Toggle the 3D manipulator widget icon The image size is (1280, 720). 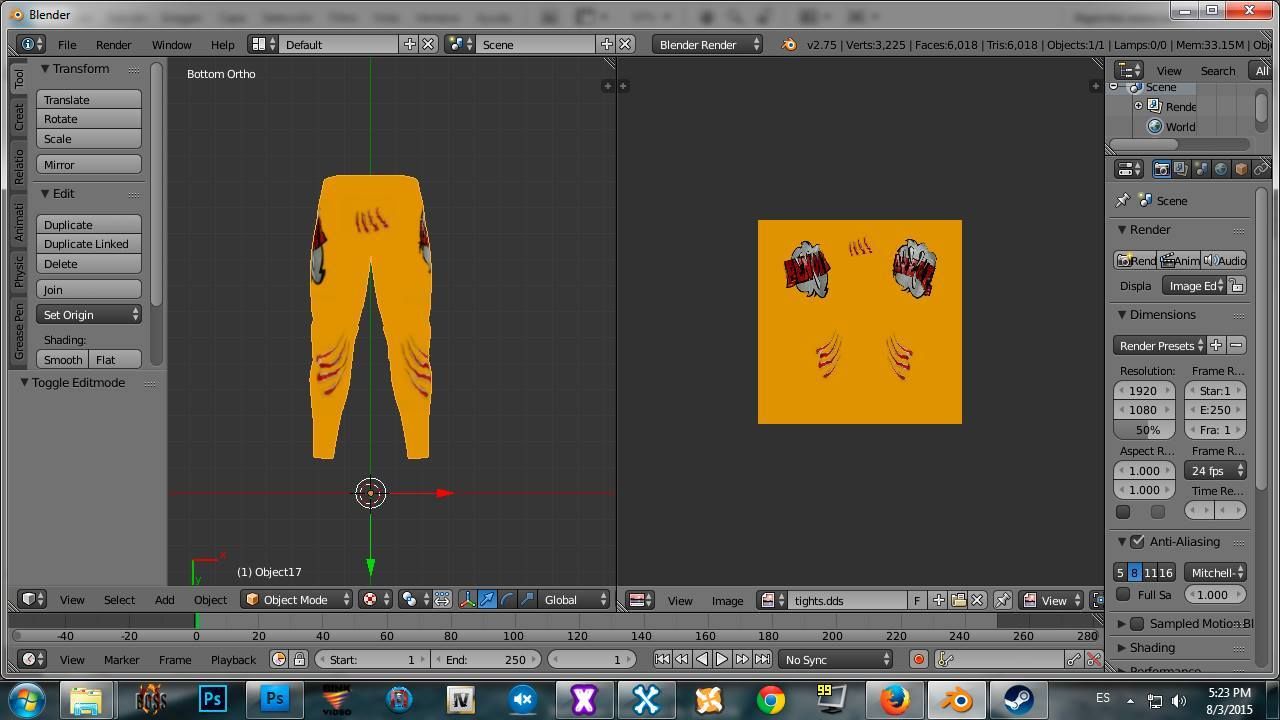pos(467,599)
